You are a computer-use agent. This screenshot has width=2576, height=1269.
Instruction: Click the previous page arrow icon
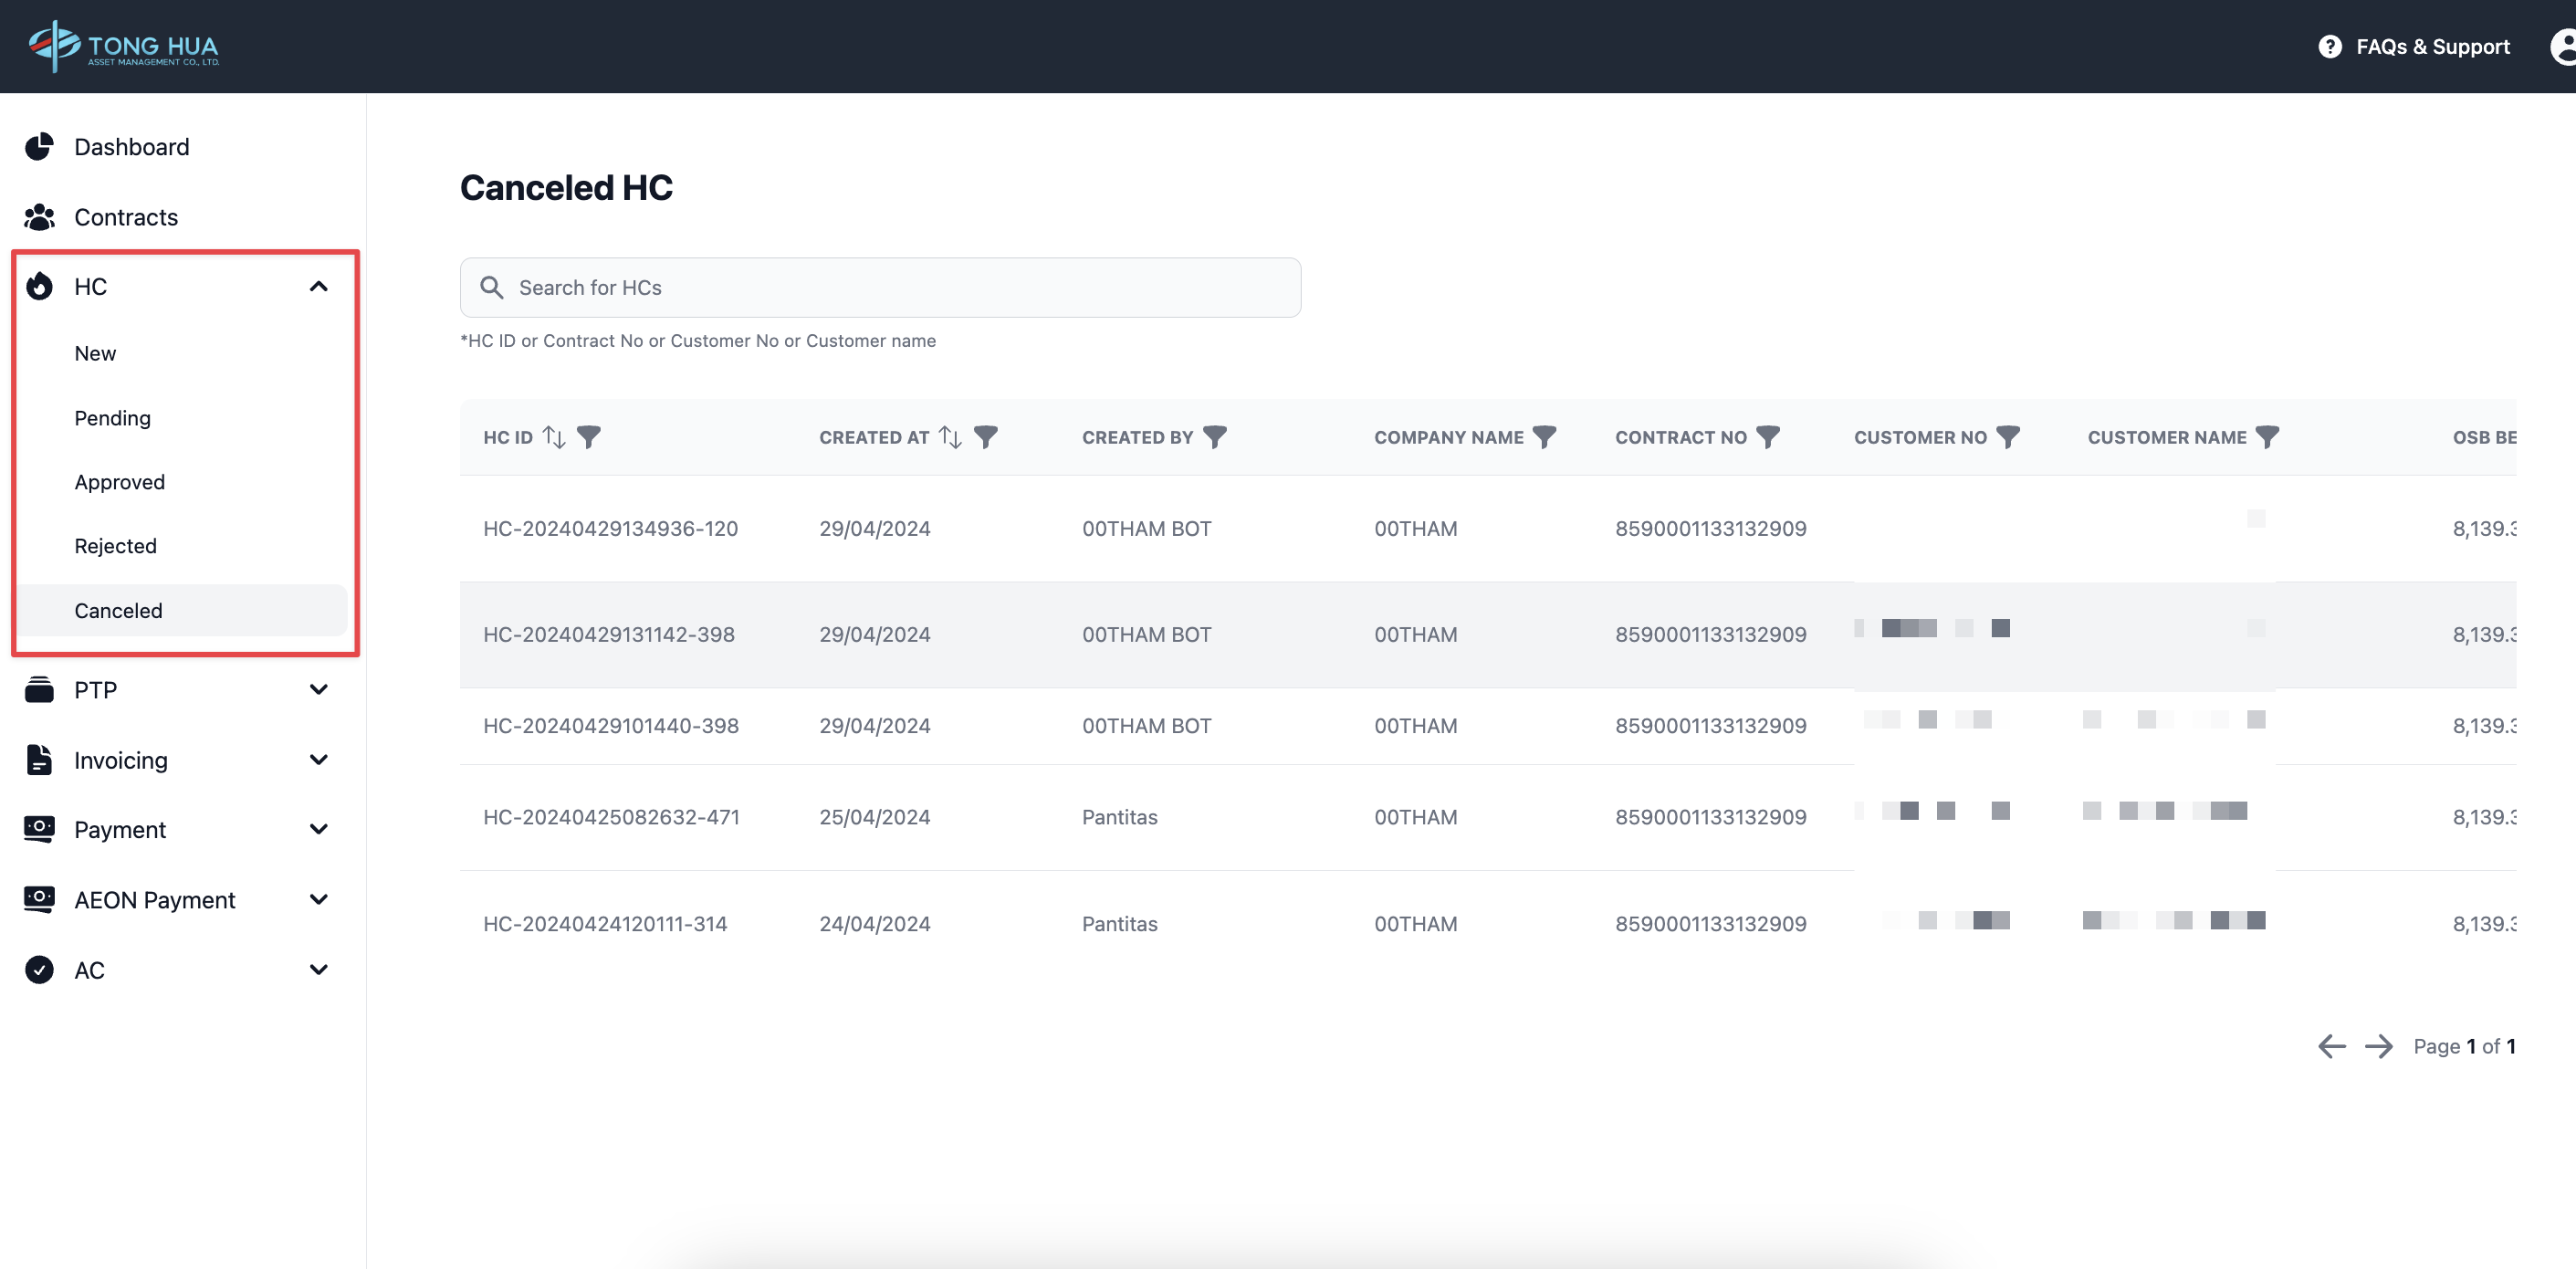pos(2331,1046)
